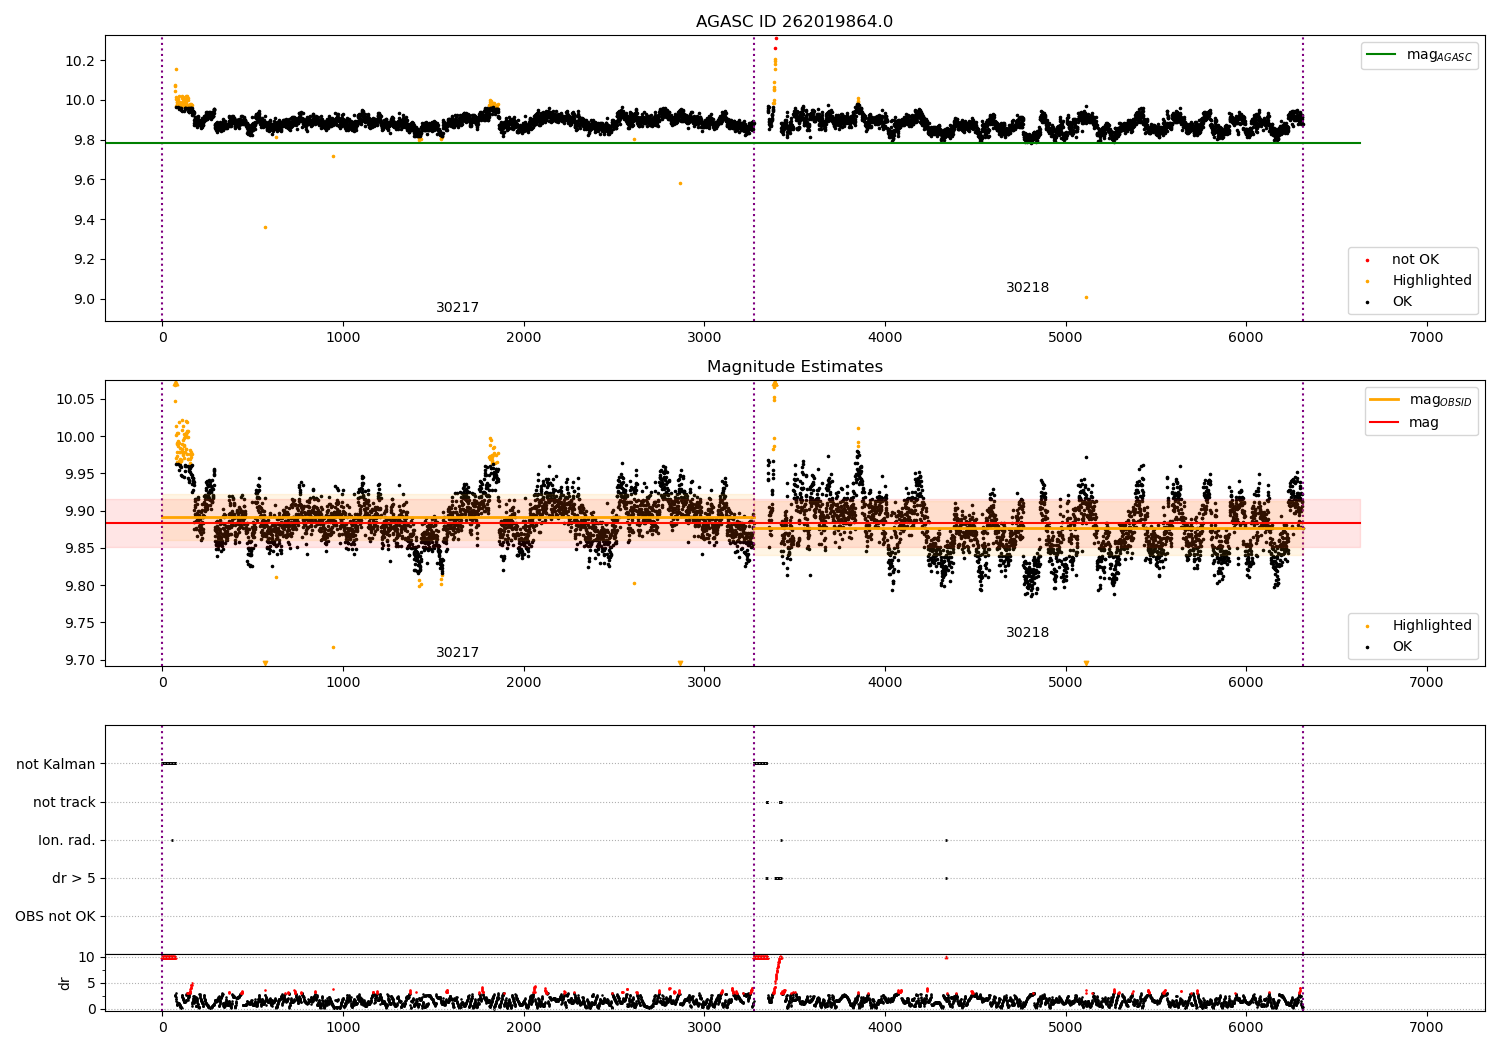Click the orange mag OBSID legend line swatch
Viewport: 1500px width, 1050px height.
(x=1385, y=400)
